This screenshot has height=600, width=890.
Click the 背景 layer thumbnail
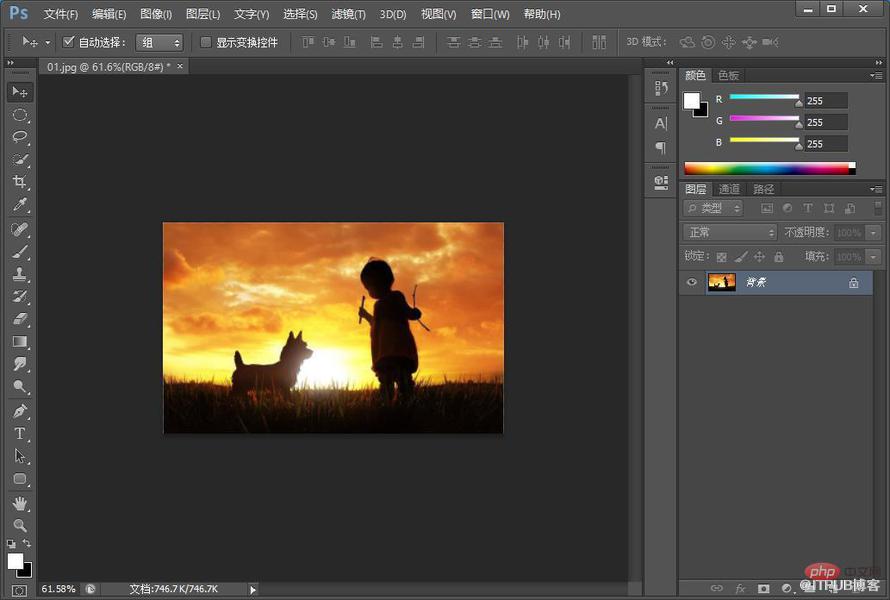[x=722, y=282]
